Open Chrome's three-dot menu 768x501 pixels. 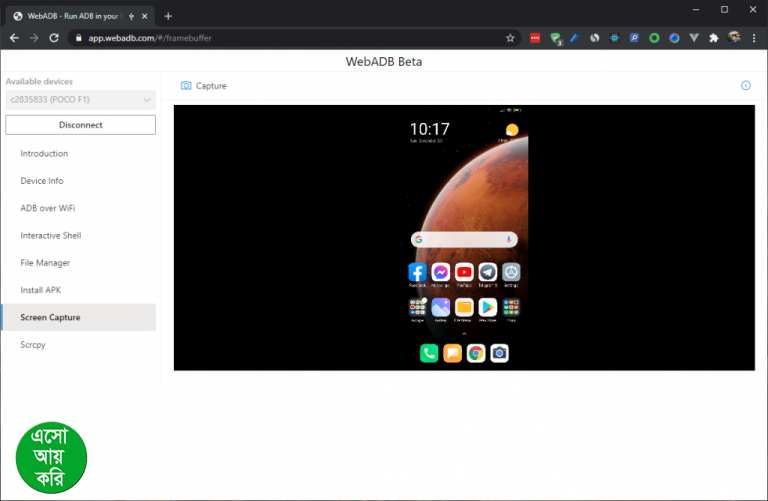click(x=754, y=38)
